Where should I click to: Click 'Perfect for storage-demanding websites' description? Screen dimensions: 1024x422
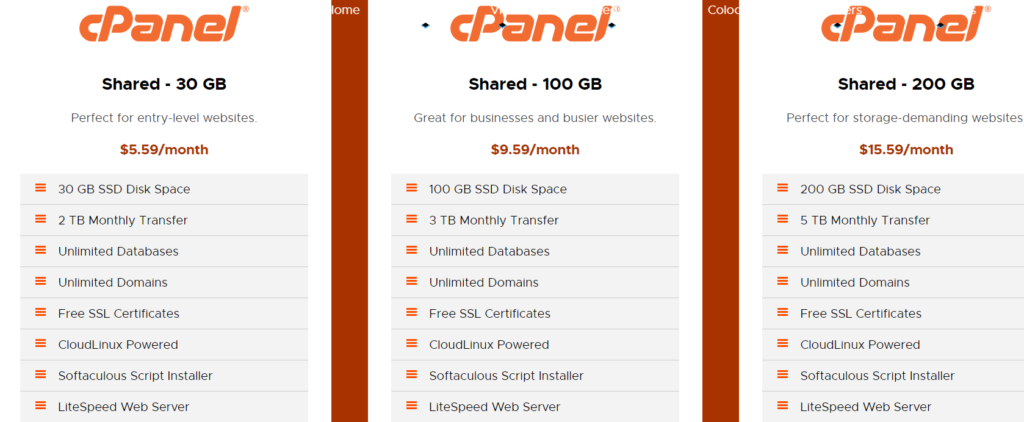904,118
